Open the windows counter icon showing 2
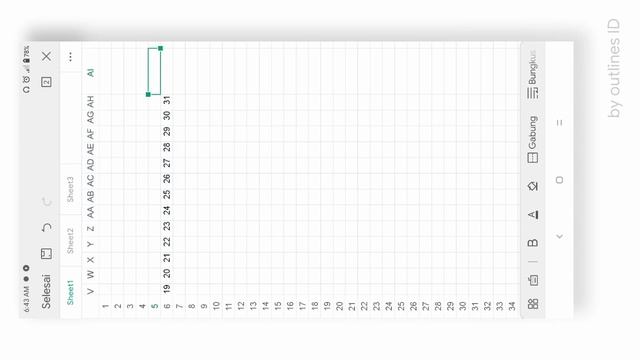Screen dimensions: 640x360 tap(46, 82)
